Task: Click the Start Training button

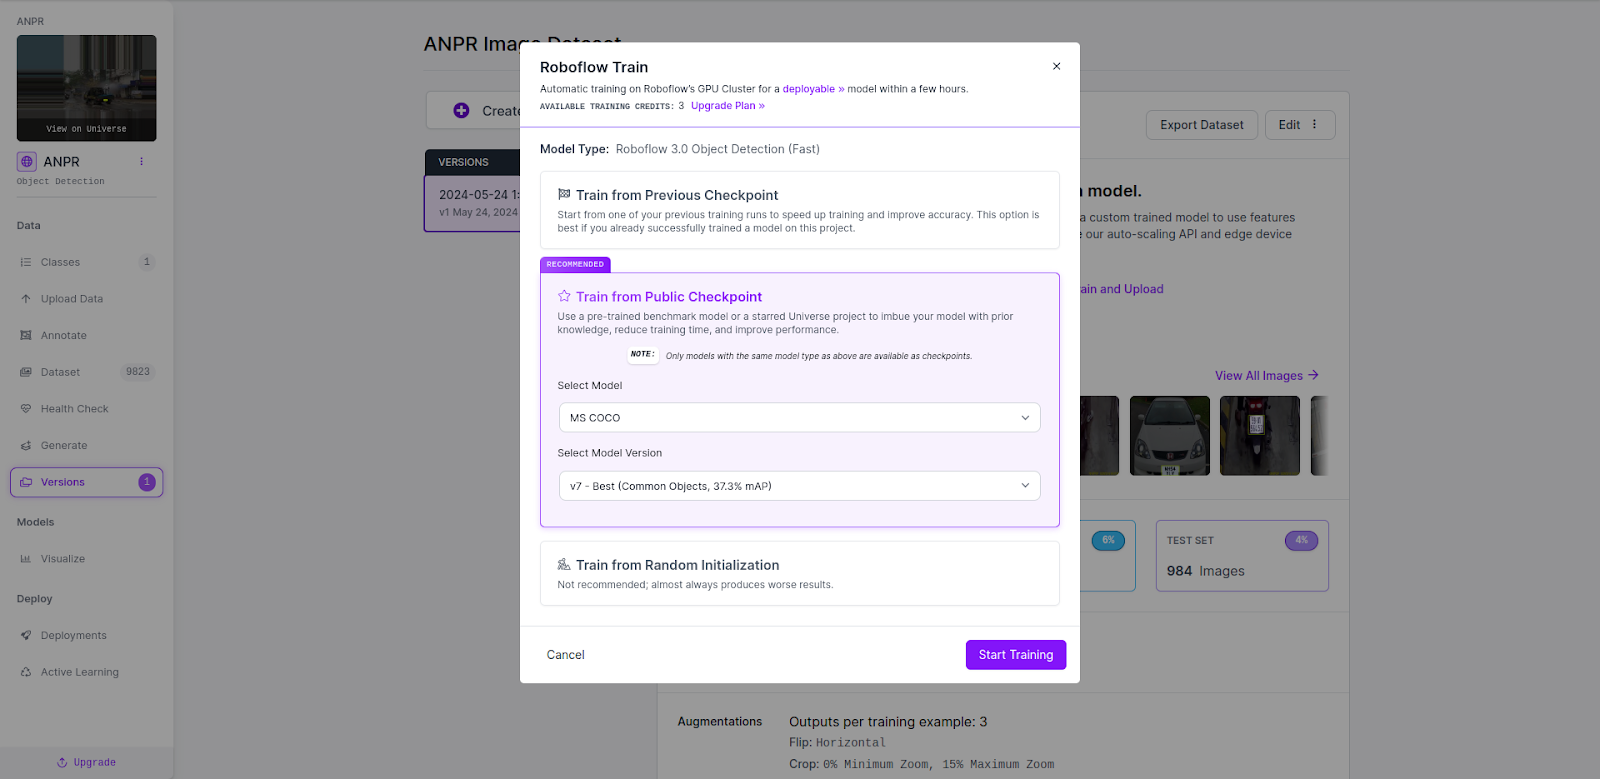Action: point(1016,655)
